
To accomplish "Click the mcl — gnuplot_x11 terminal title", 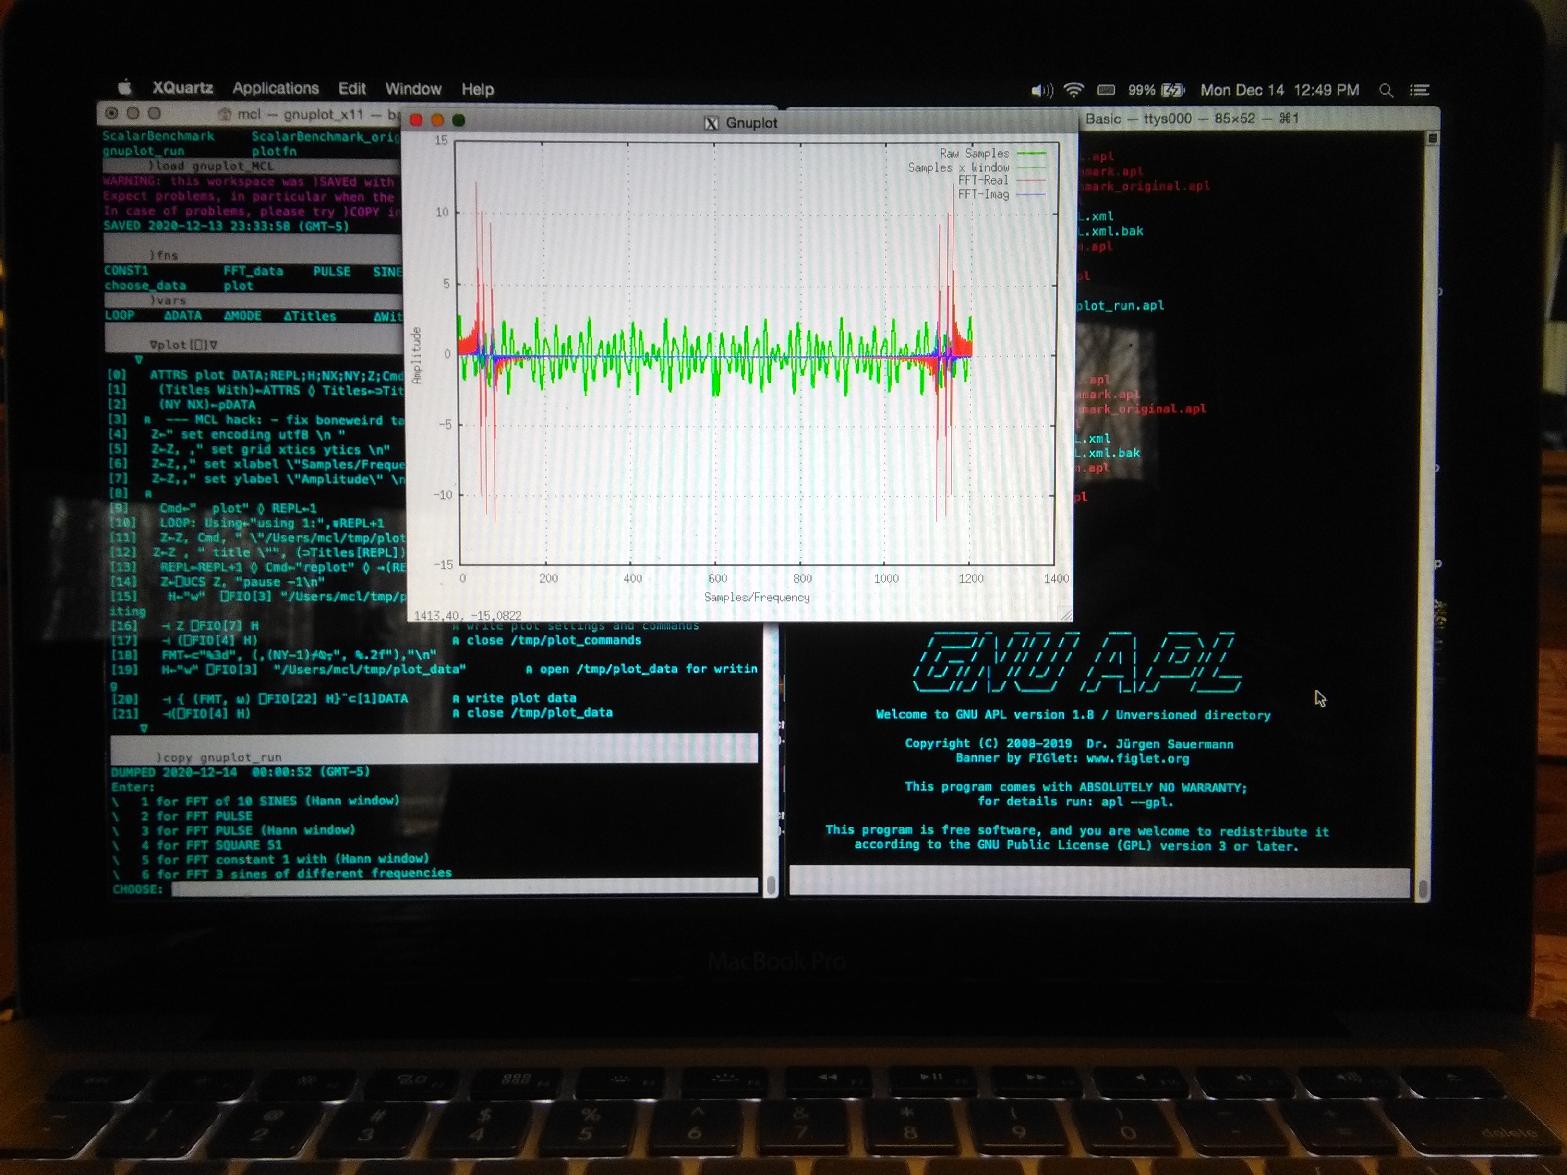I will point(318,114).
